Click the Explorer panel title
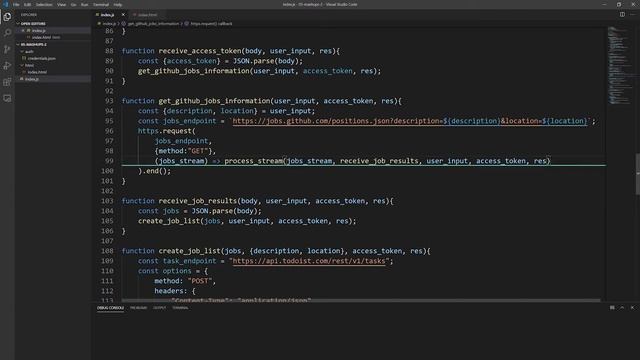The height and width of the screenshot is (360, 640). pyautogui.click(x=29, y=15)
